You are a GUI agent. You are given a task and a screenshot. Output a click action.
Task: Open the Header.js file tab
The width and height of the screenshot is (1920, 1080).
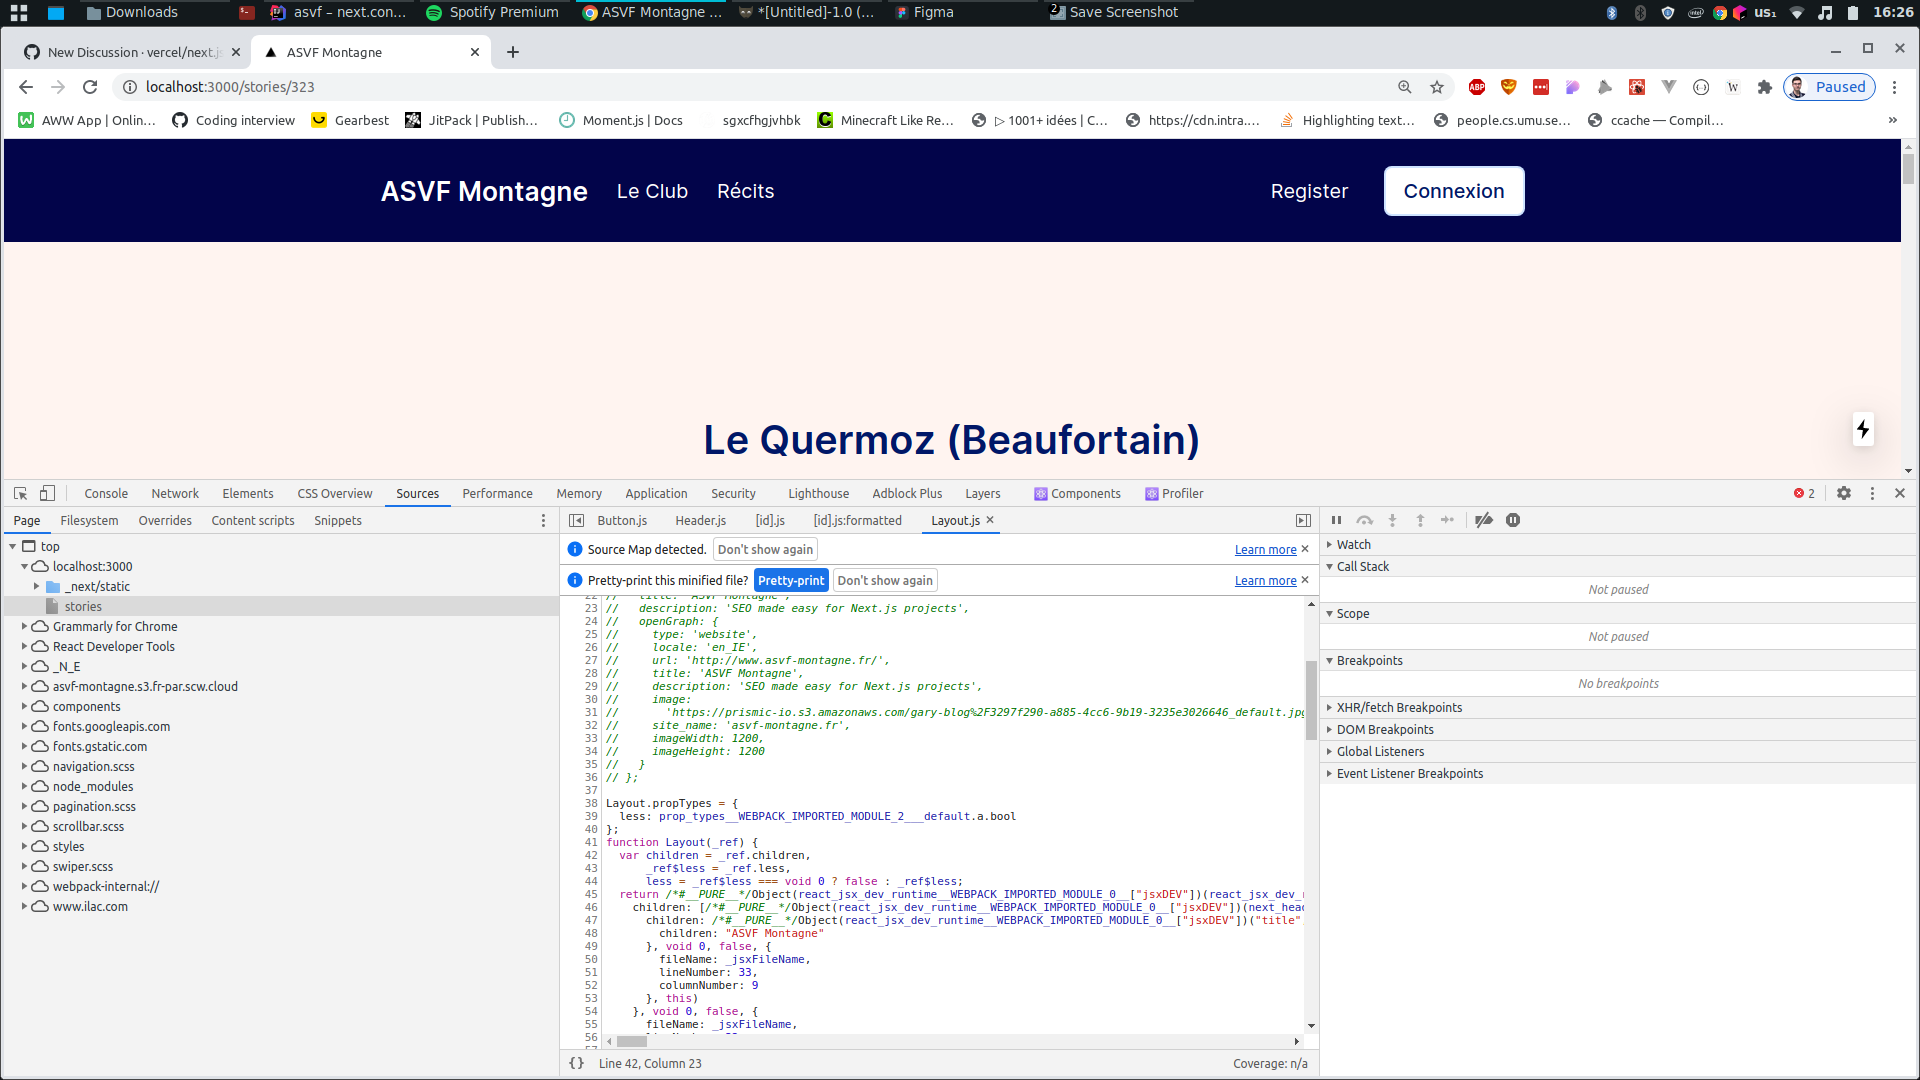[x=700, y=520]
